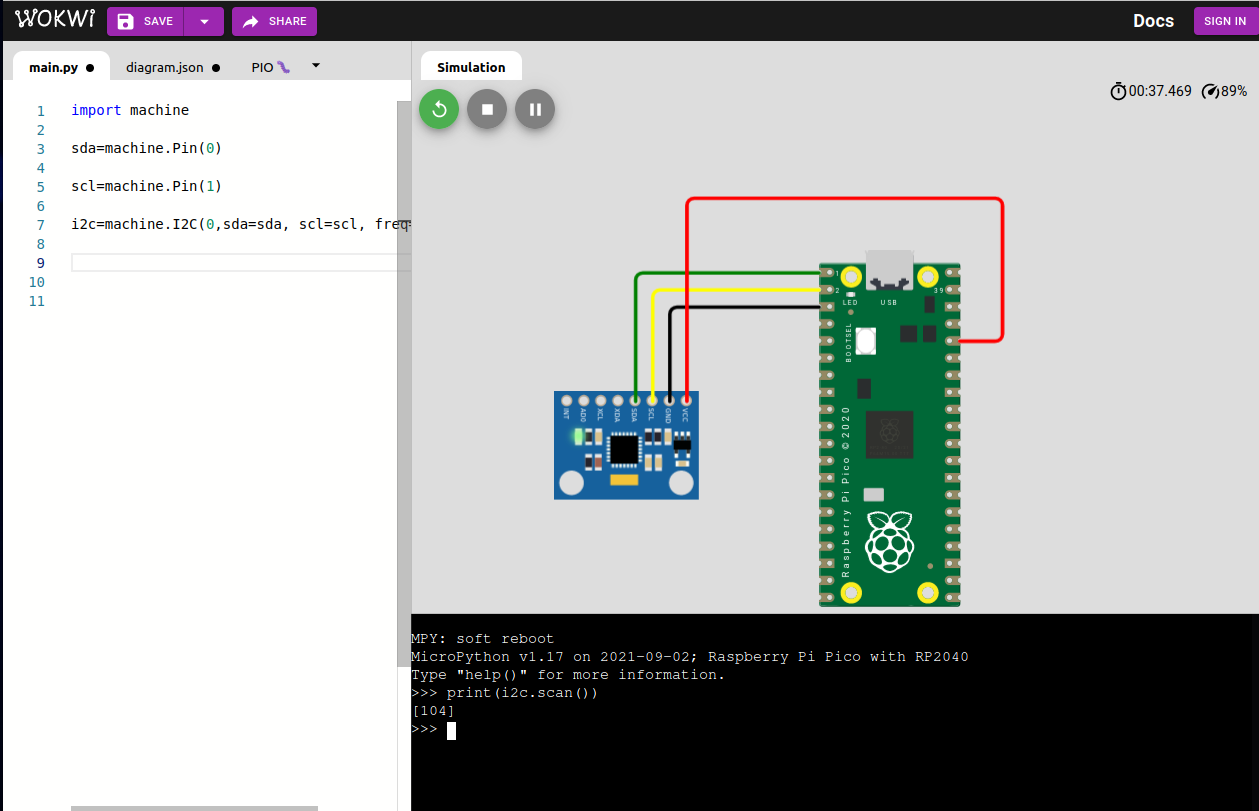This screenshot has height=811, width=1259.
Task: Click the 'sda=machine.Pin(0)' code line
Action: click(146, 148)
